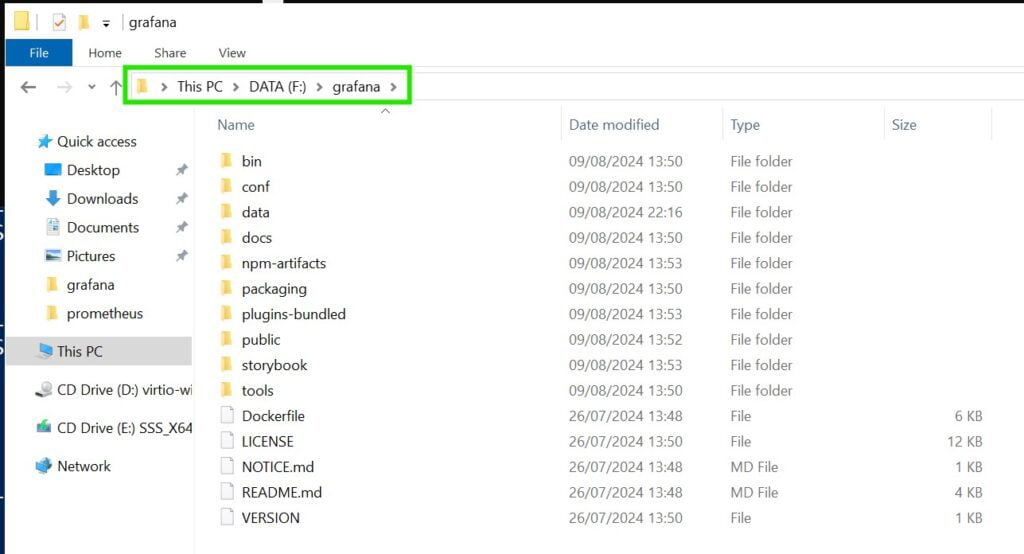The image size is (1024, 554).
Task: Expand Customize Quick Access Toolbar dropdown
Action: 106,23
